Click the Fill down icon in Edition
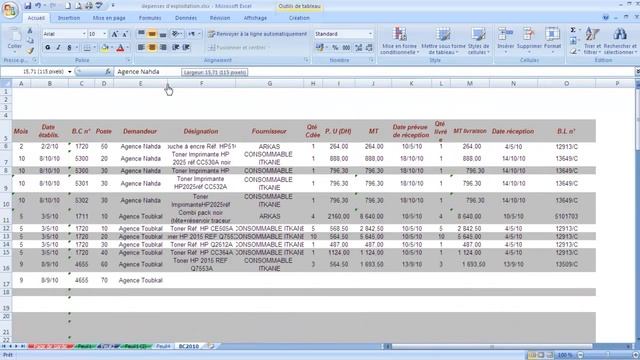 (x=573, y=41)
